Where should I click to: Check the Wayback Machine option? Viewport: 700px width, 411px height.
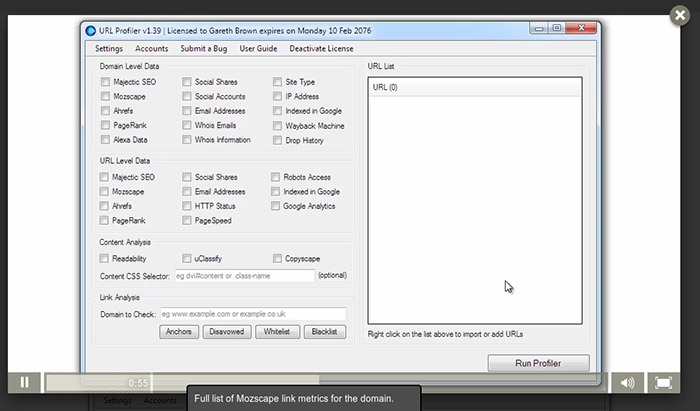(277, 126)
